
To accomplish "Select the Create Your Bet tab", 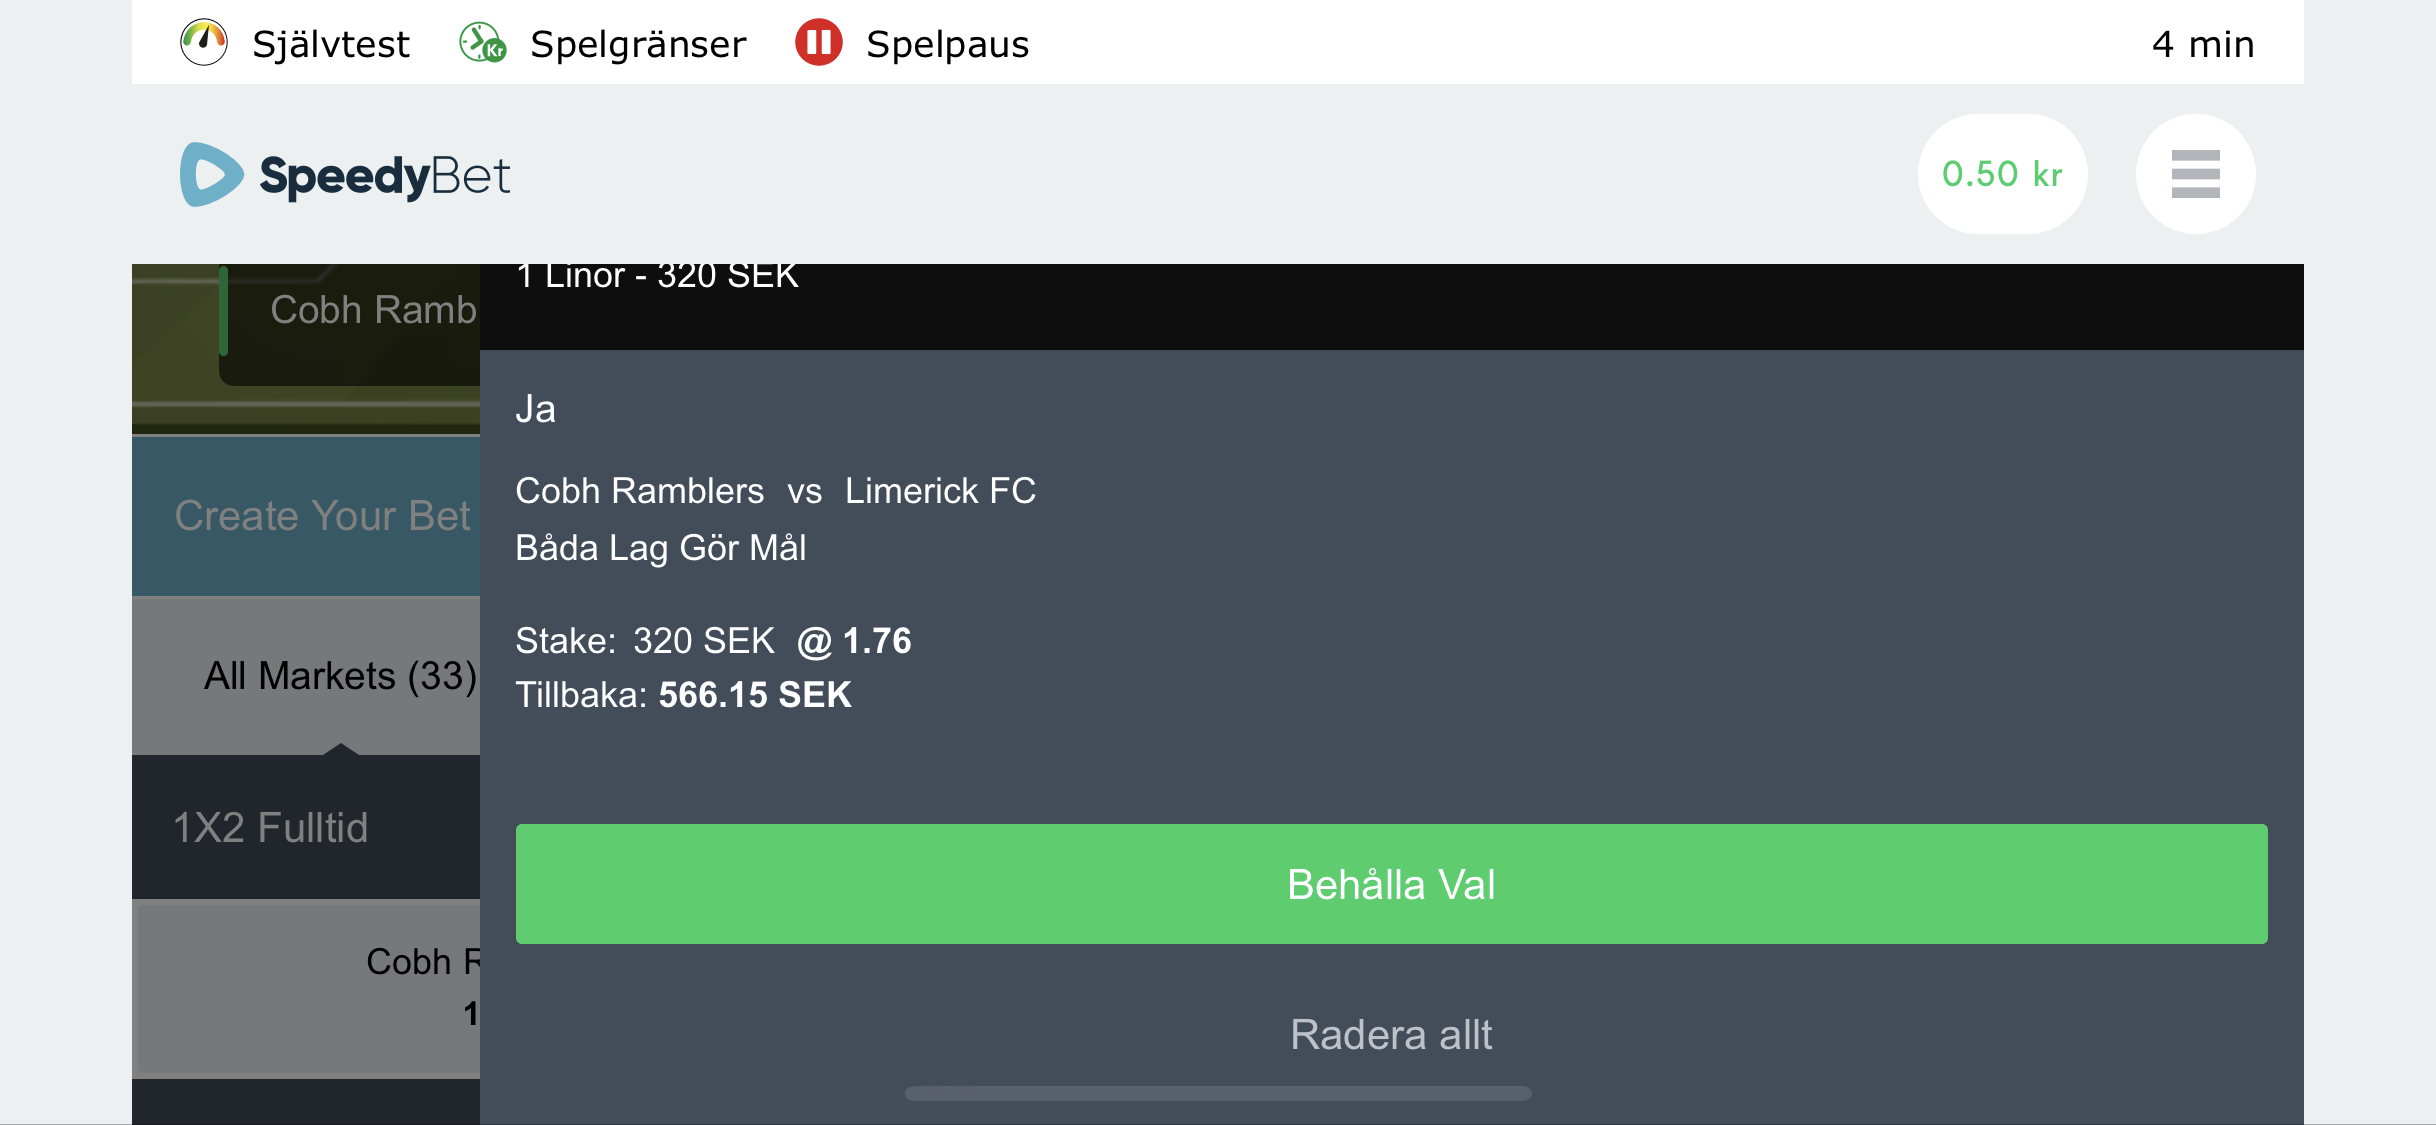I will coord(306,516).
